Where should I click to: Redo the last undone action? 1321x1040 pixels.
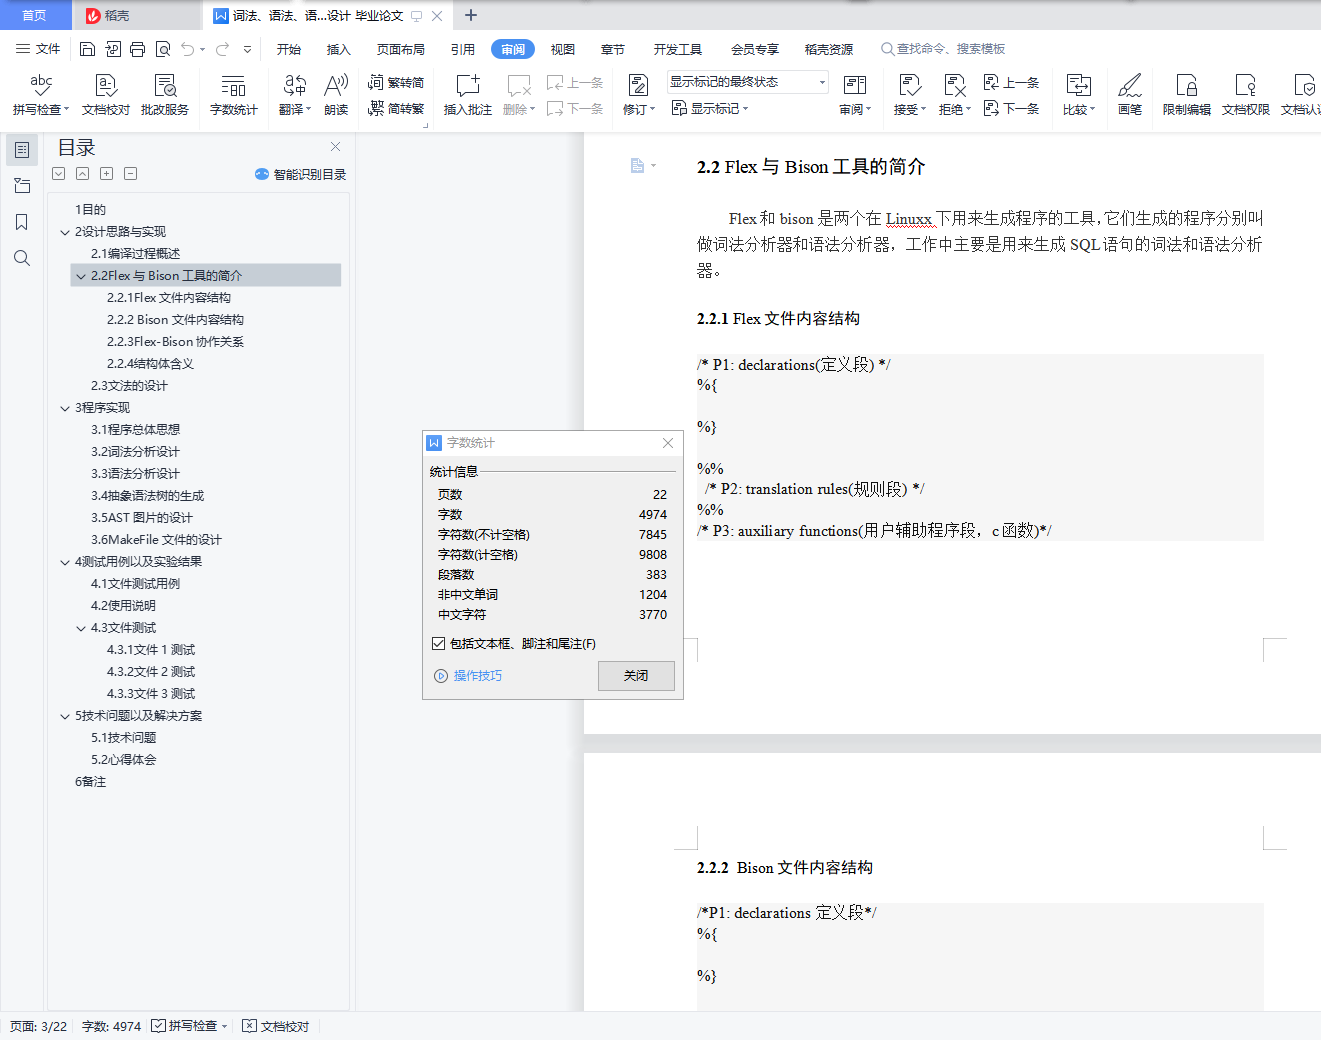[x=222, y=49]
